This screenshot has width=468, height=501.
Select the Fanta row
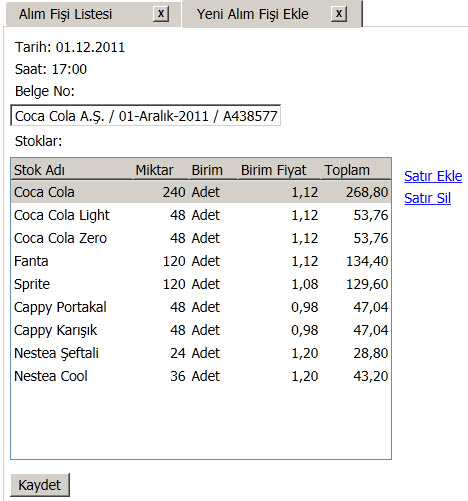coord(201,261)
